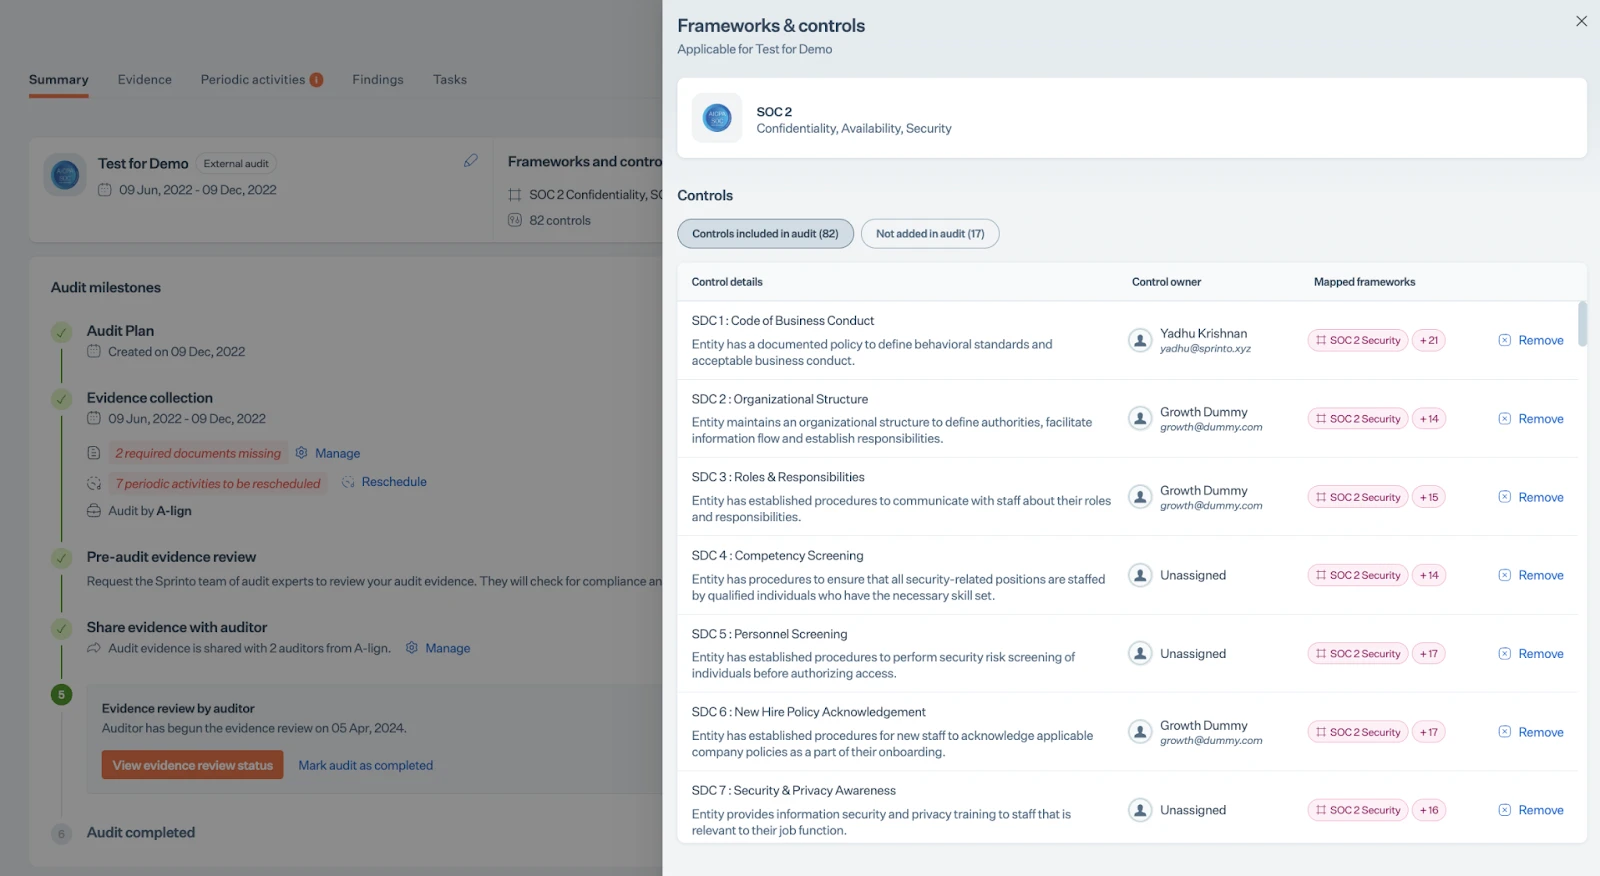Click the unassigned owner avatar for SDC 5
Viewport: 1600px width, 876px height.
coord(1139,654)
